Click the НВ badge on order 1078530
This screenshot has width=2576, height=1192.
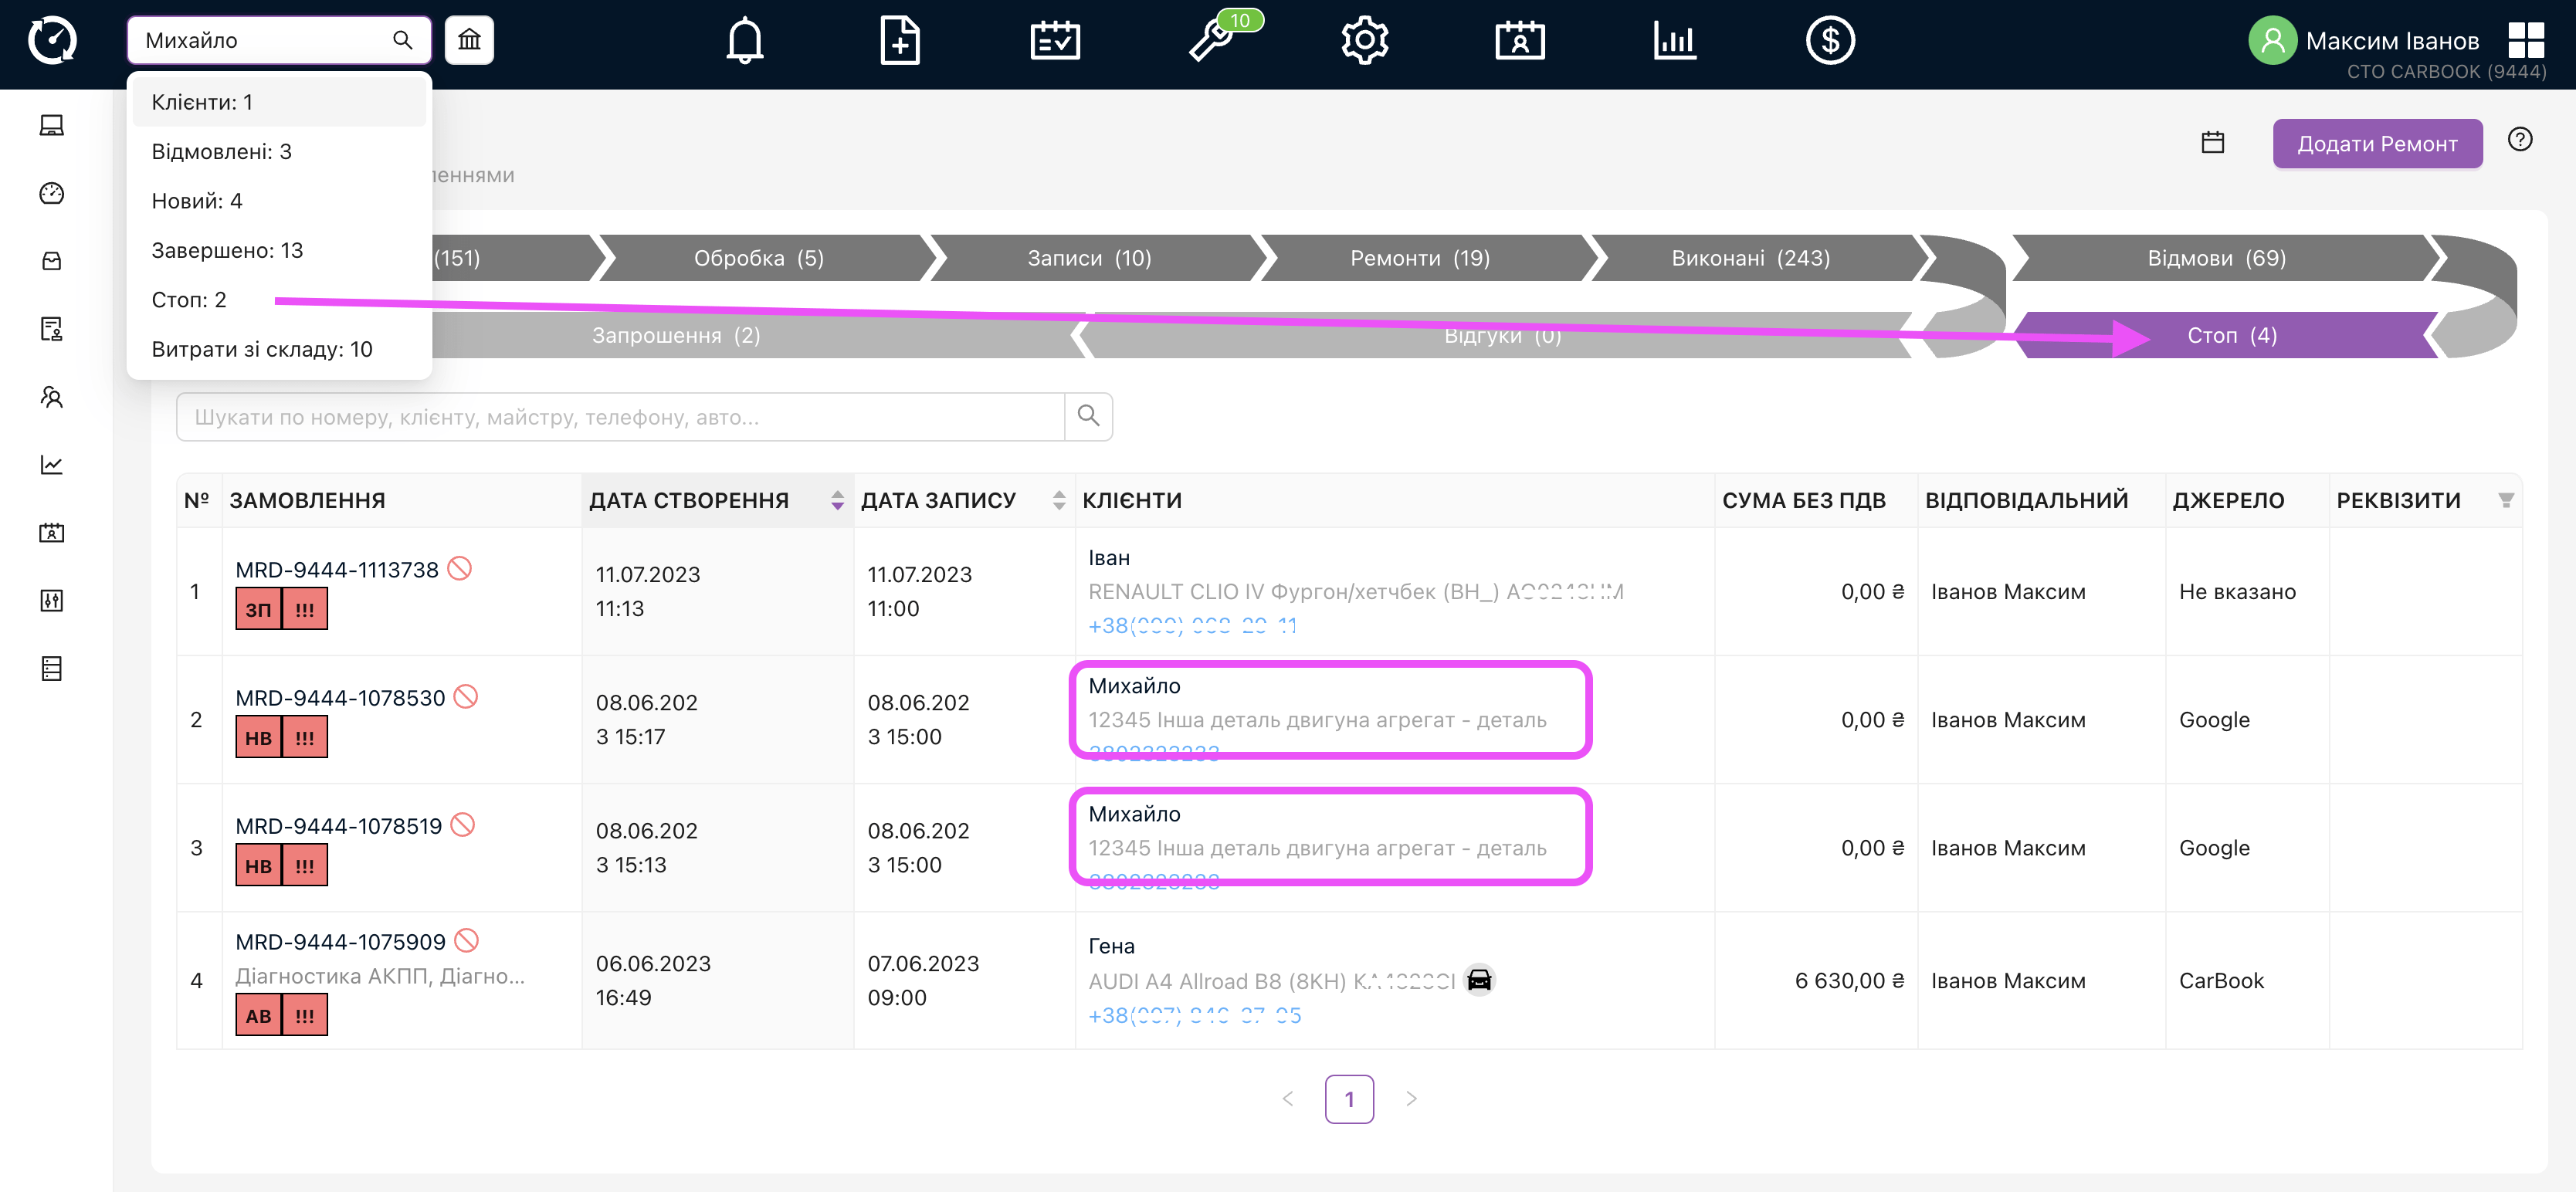point(258,737)
